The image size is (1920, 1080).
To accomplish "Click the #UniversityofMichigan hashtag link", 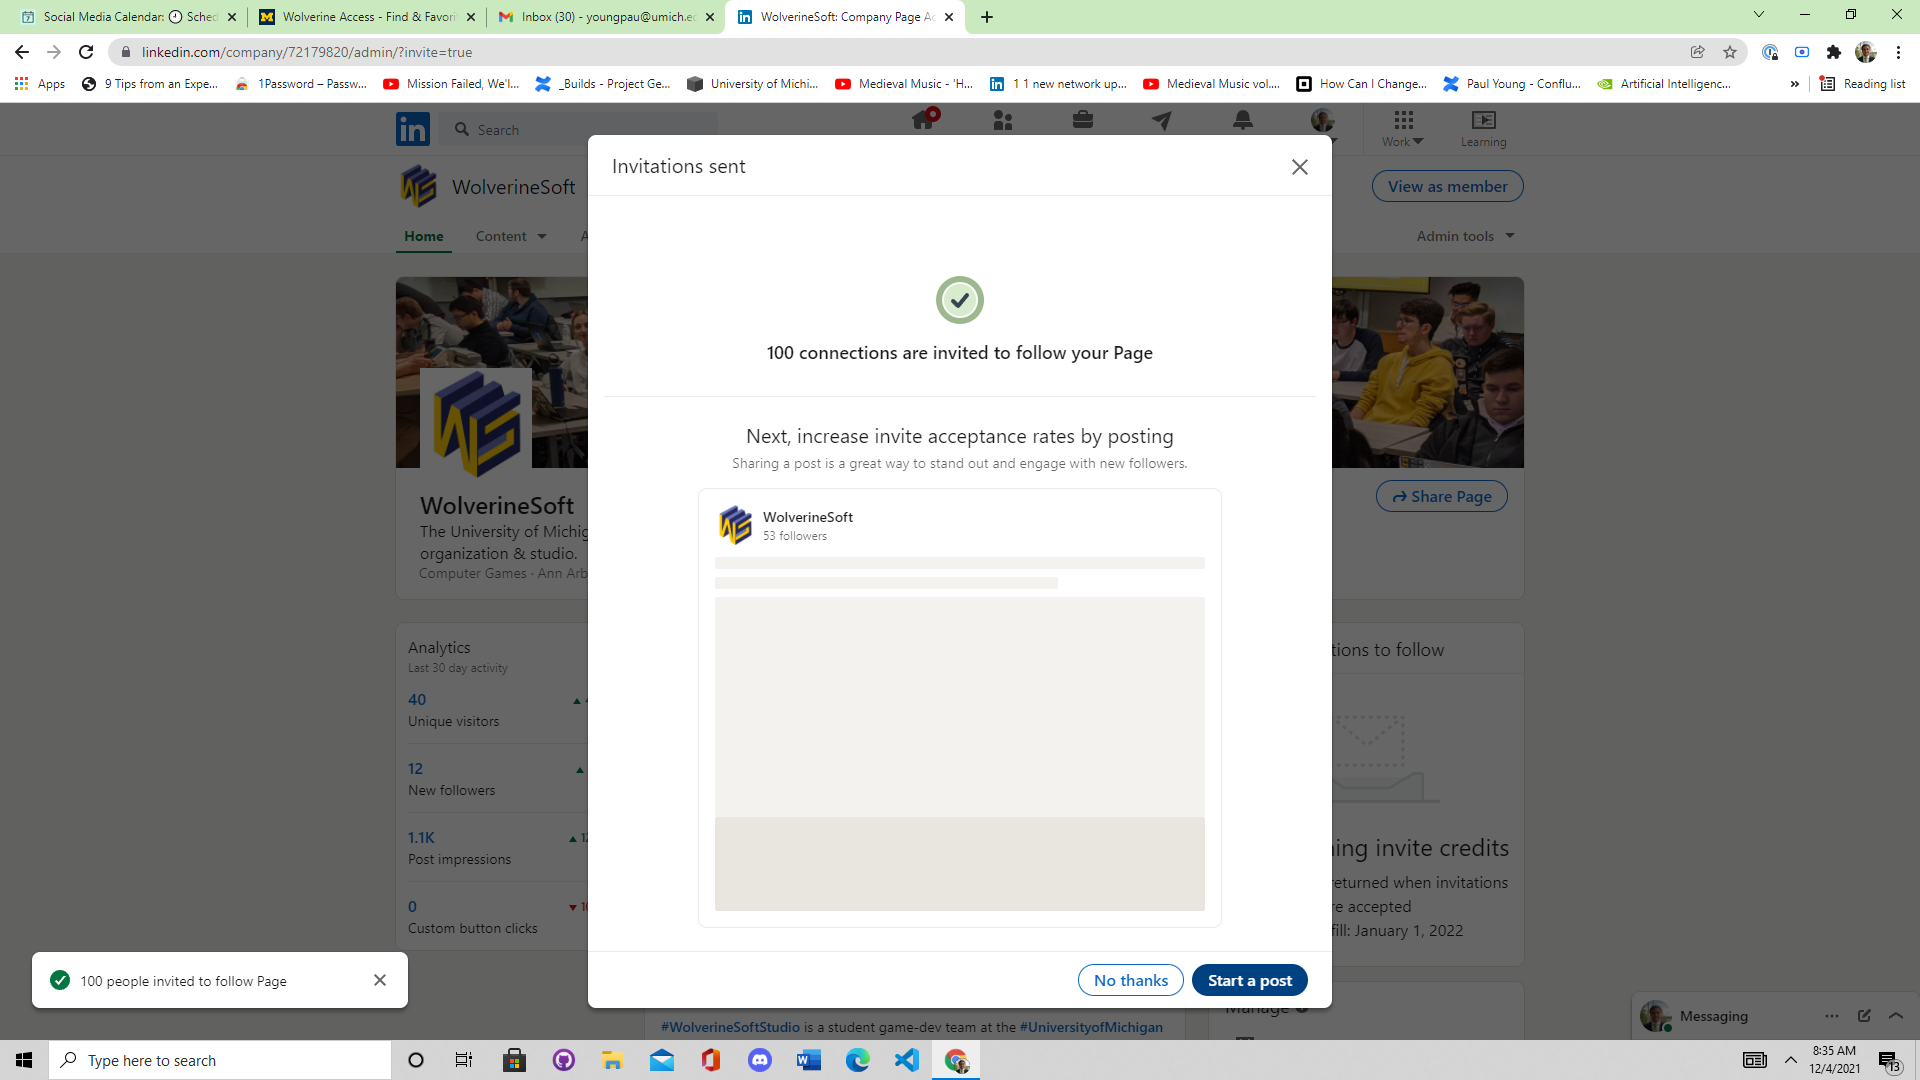I will pyautogui.click(x=1091, y=1027).
